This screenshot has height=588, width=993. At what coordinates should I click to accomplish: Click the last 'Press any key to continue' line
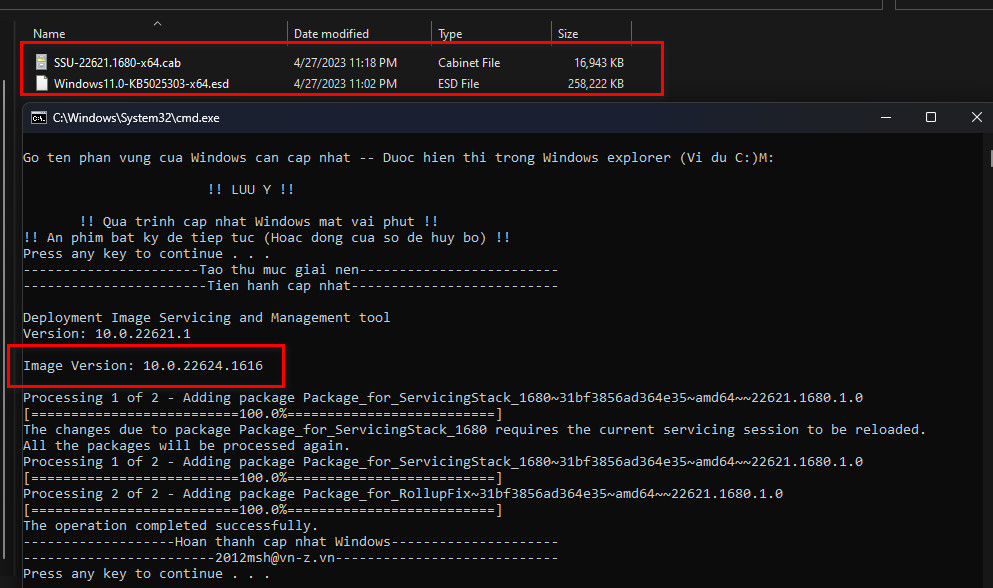[146, 574]
